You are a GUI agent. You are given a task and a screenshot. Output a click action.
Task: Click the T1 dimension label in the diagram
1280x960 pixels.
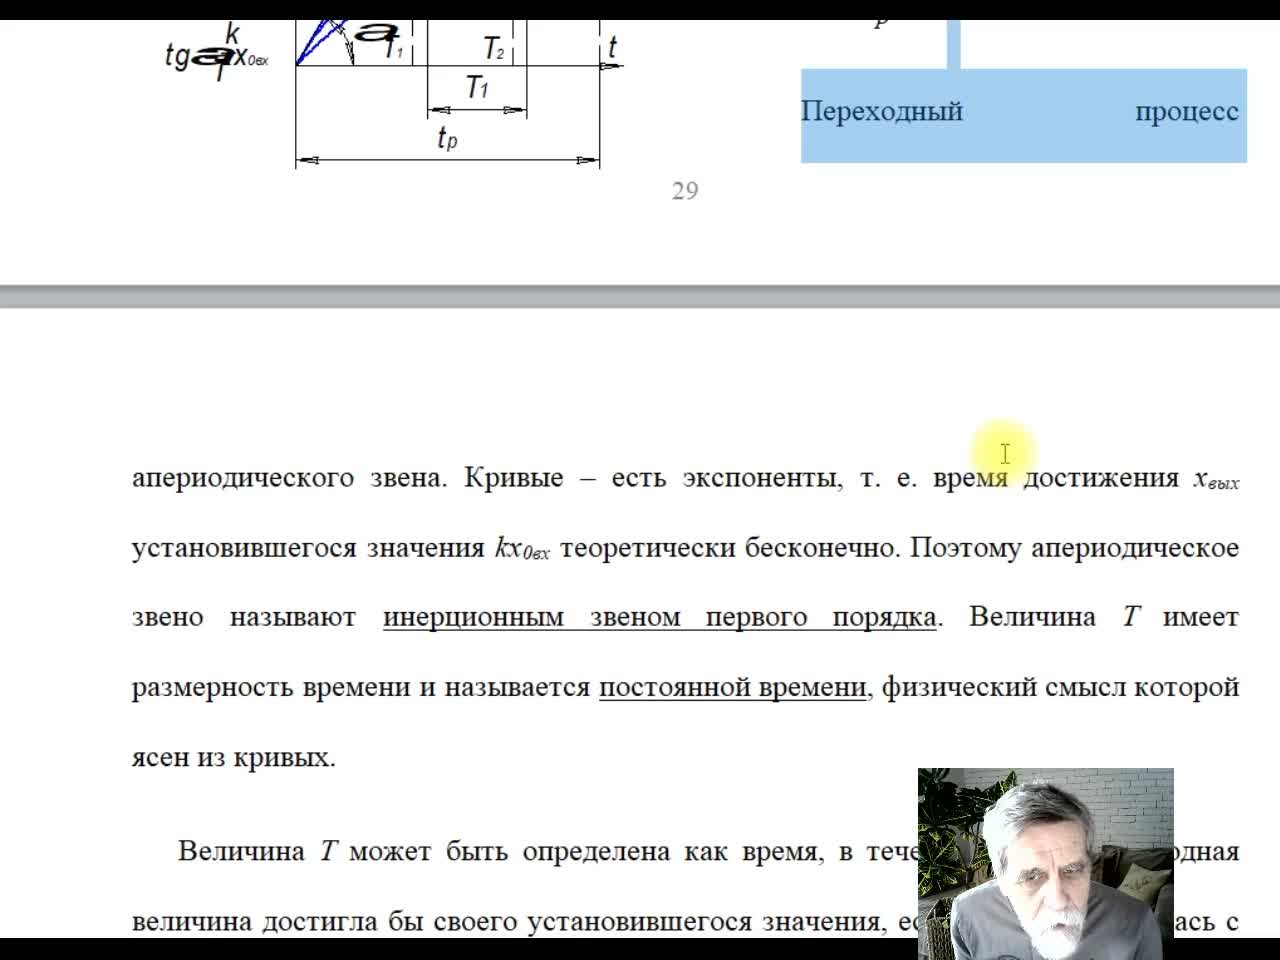click(477, 87)
